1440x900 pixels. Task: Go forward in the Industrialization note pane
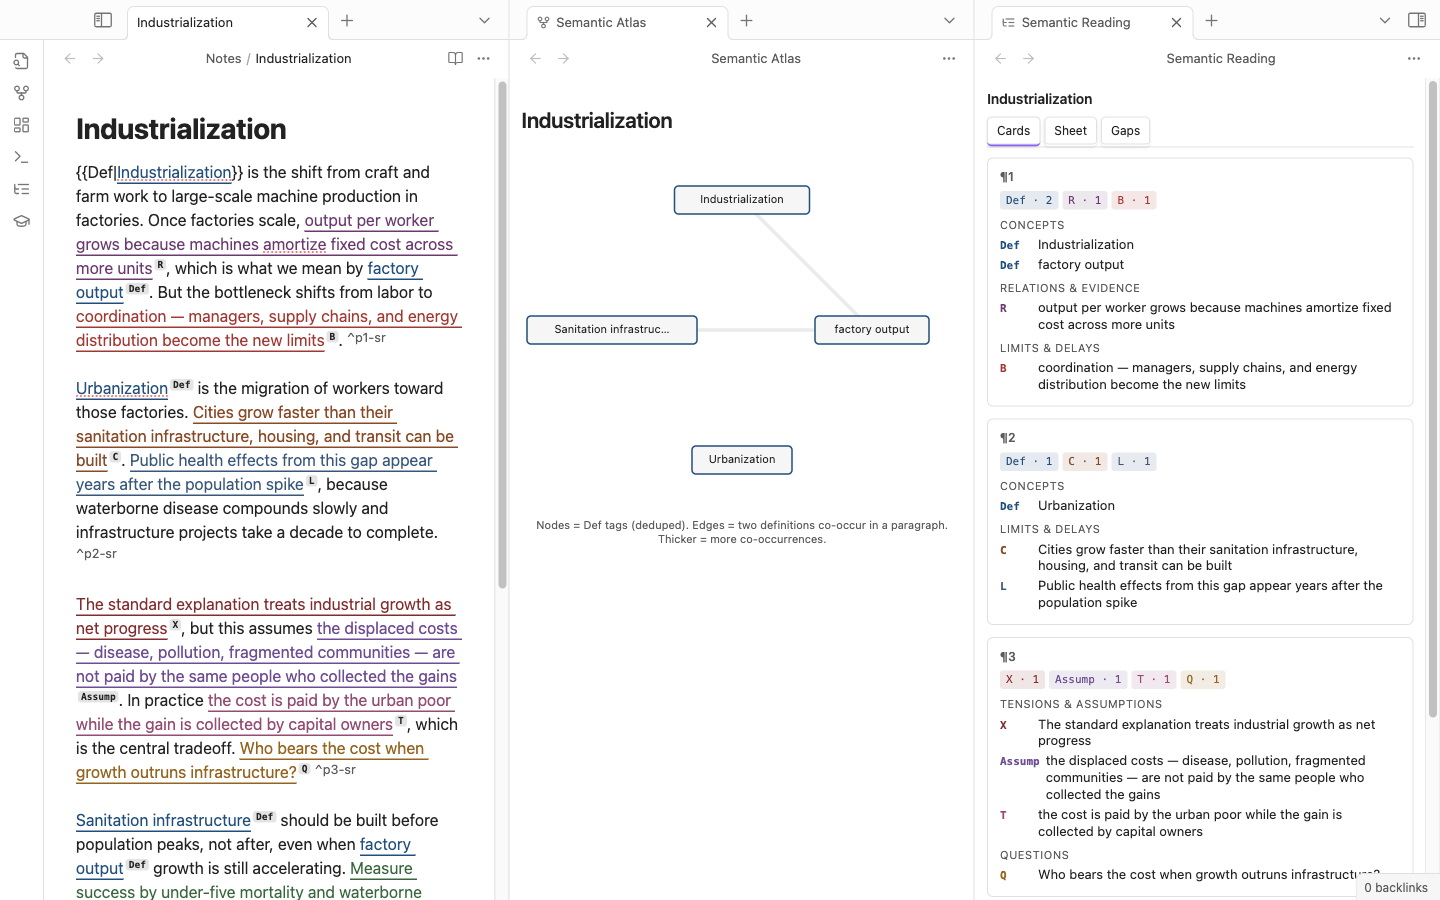click(x=98, y=59)
